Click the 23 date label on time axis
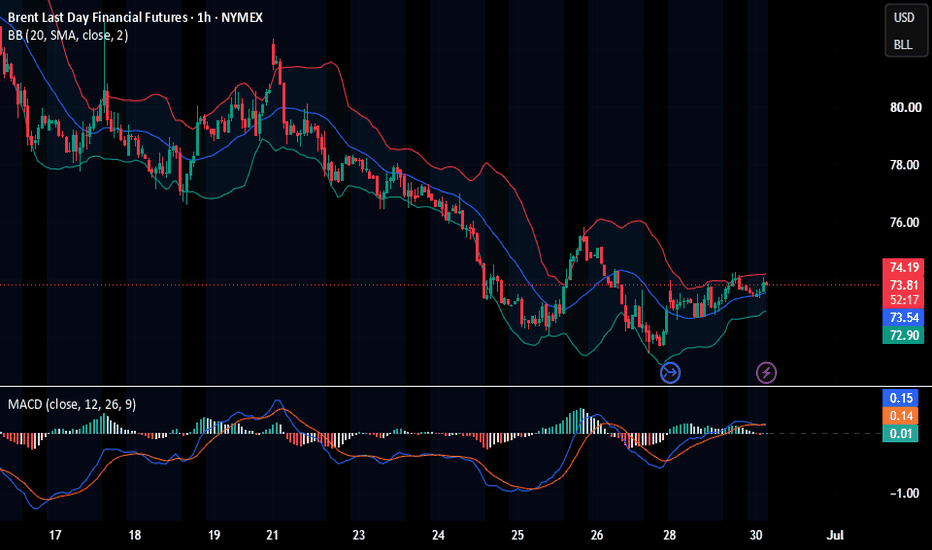The image size is (932, 550). pos(358,535)
